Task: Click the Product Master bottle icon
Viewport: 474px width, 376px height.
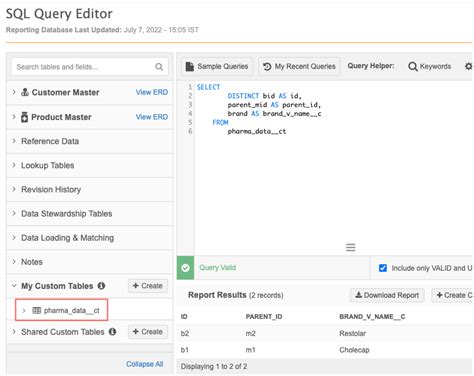Action: 24,117
